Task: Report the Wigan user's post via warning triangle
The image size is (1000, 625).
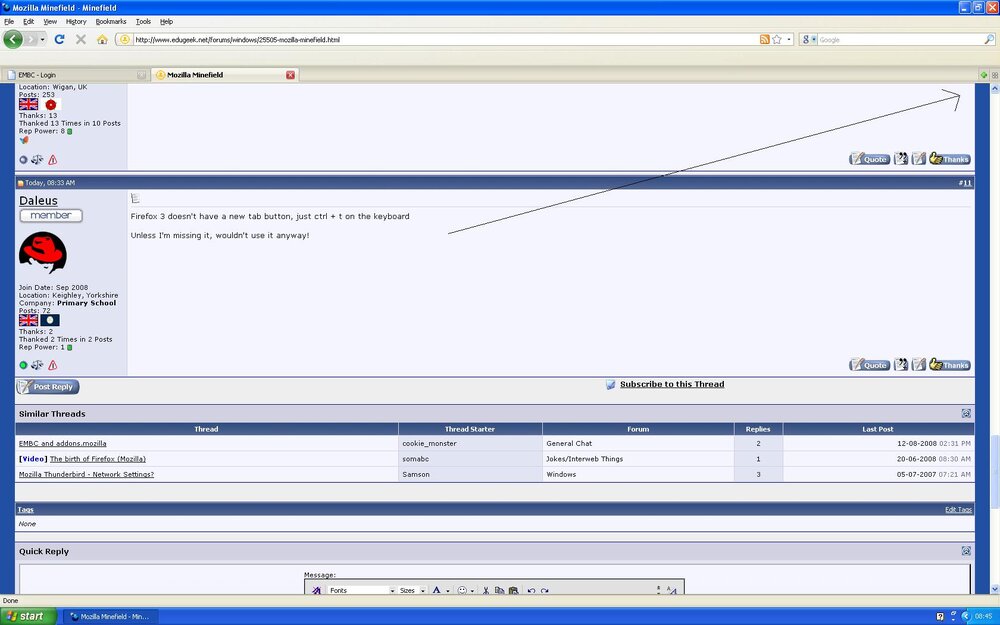Action: coord(53,160)
